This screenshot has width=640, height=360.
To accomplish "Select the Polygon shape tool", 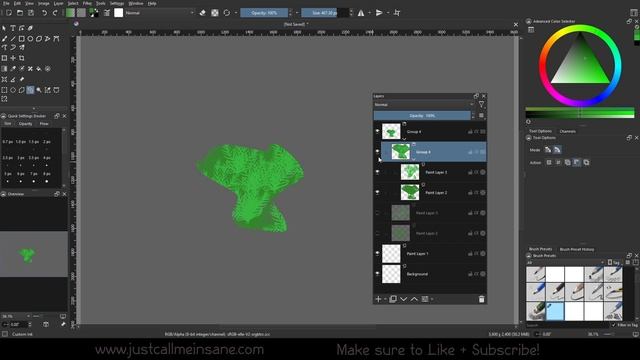I will (39, 39).
